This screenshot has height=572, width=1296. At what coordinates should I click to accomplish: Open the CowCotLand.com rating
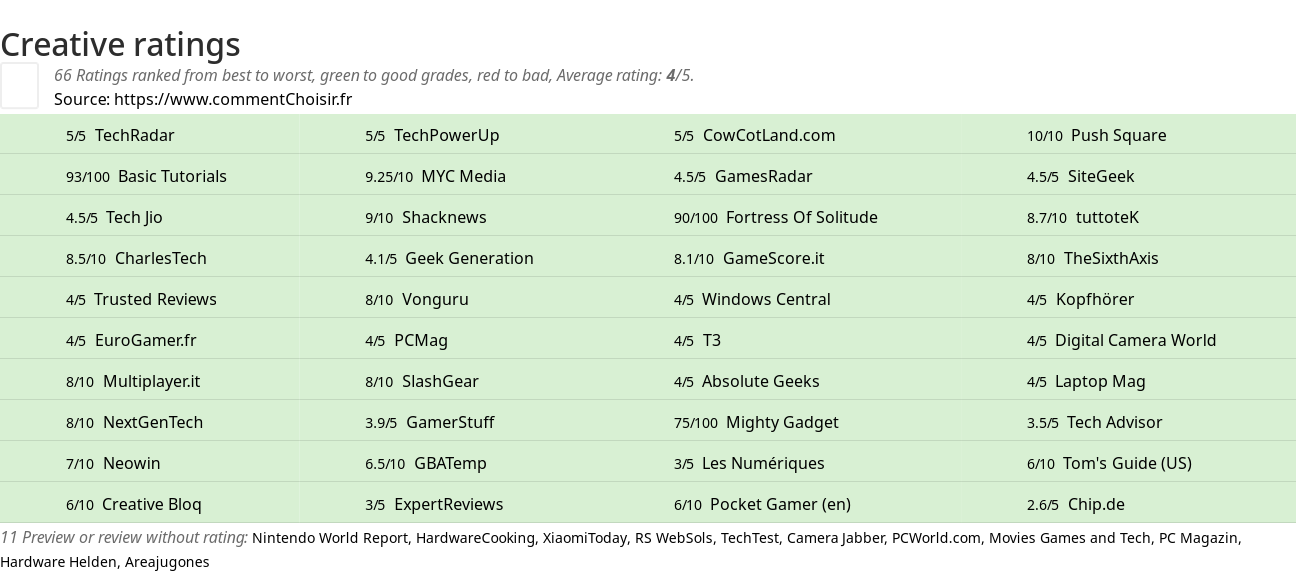click(768, 135)
